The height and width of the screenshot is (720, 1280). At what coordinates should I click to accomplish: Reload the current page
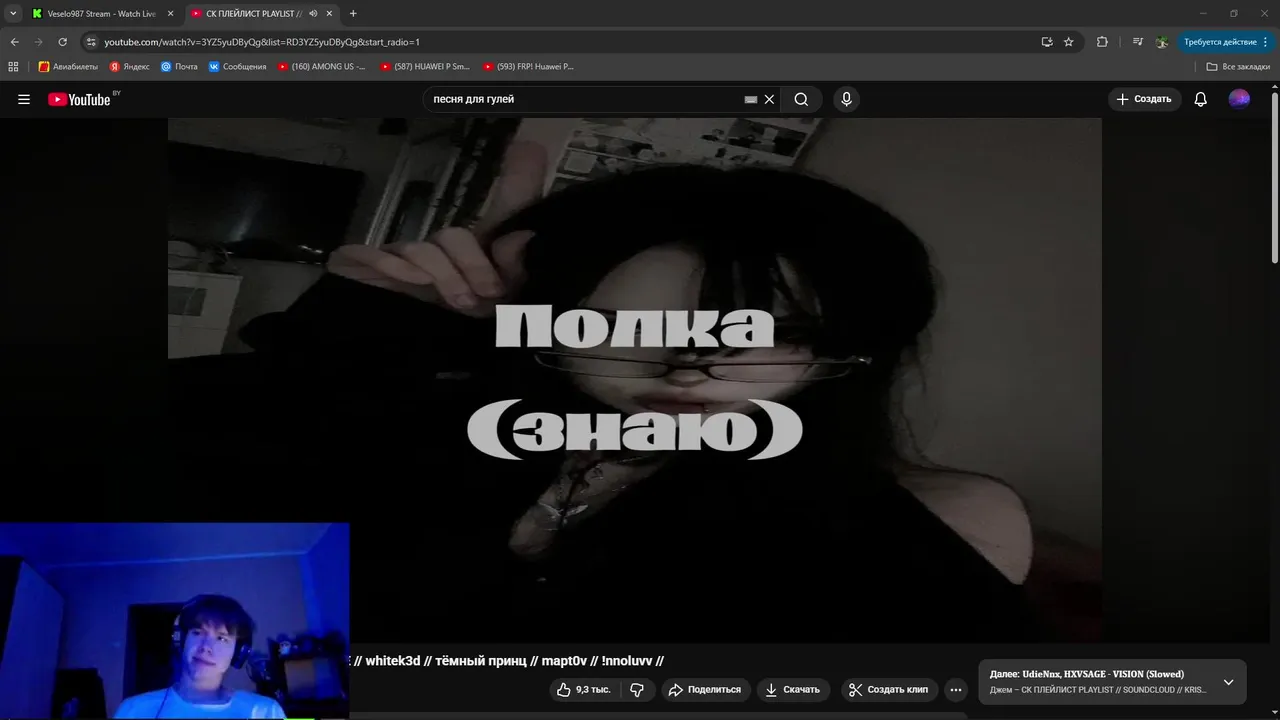click(x=63, y=42)
